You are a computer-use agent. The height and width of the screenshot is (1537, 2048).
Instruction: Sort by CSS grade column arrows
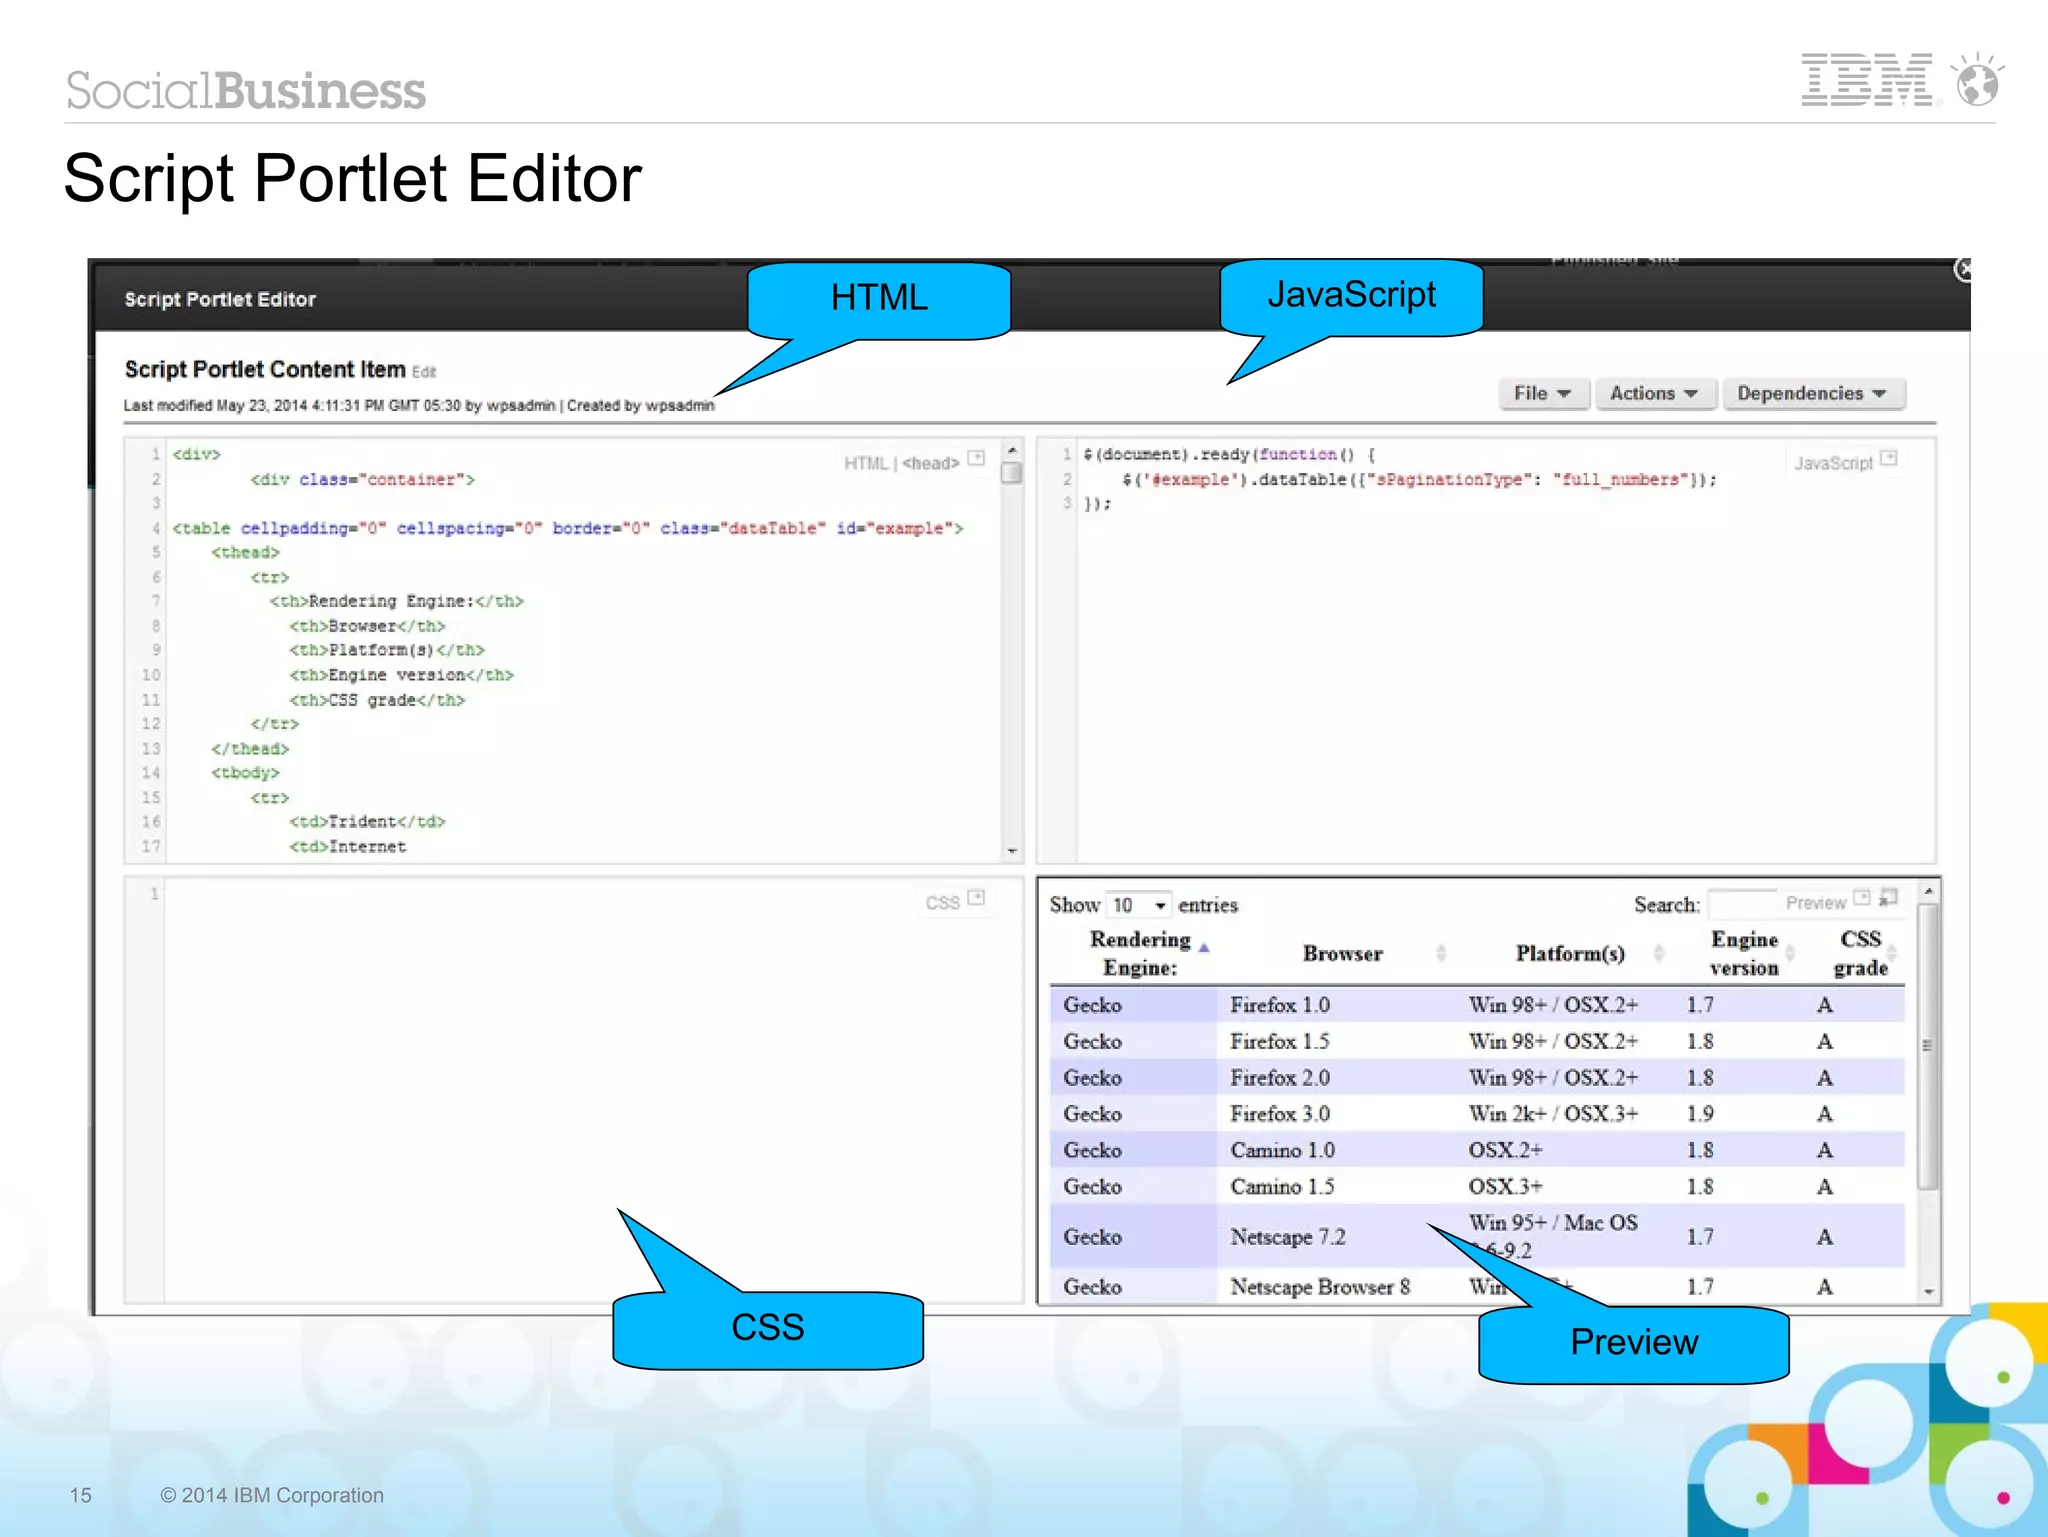click(x=1891, y=953)
